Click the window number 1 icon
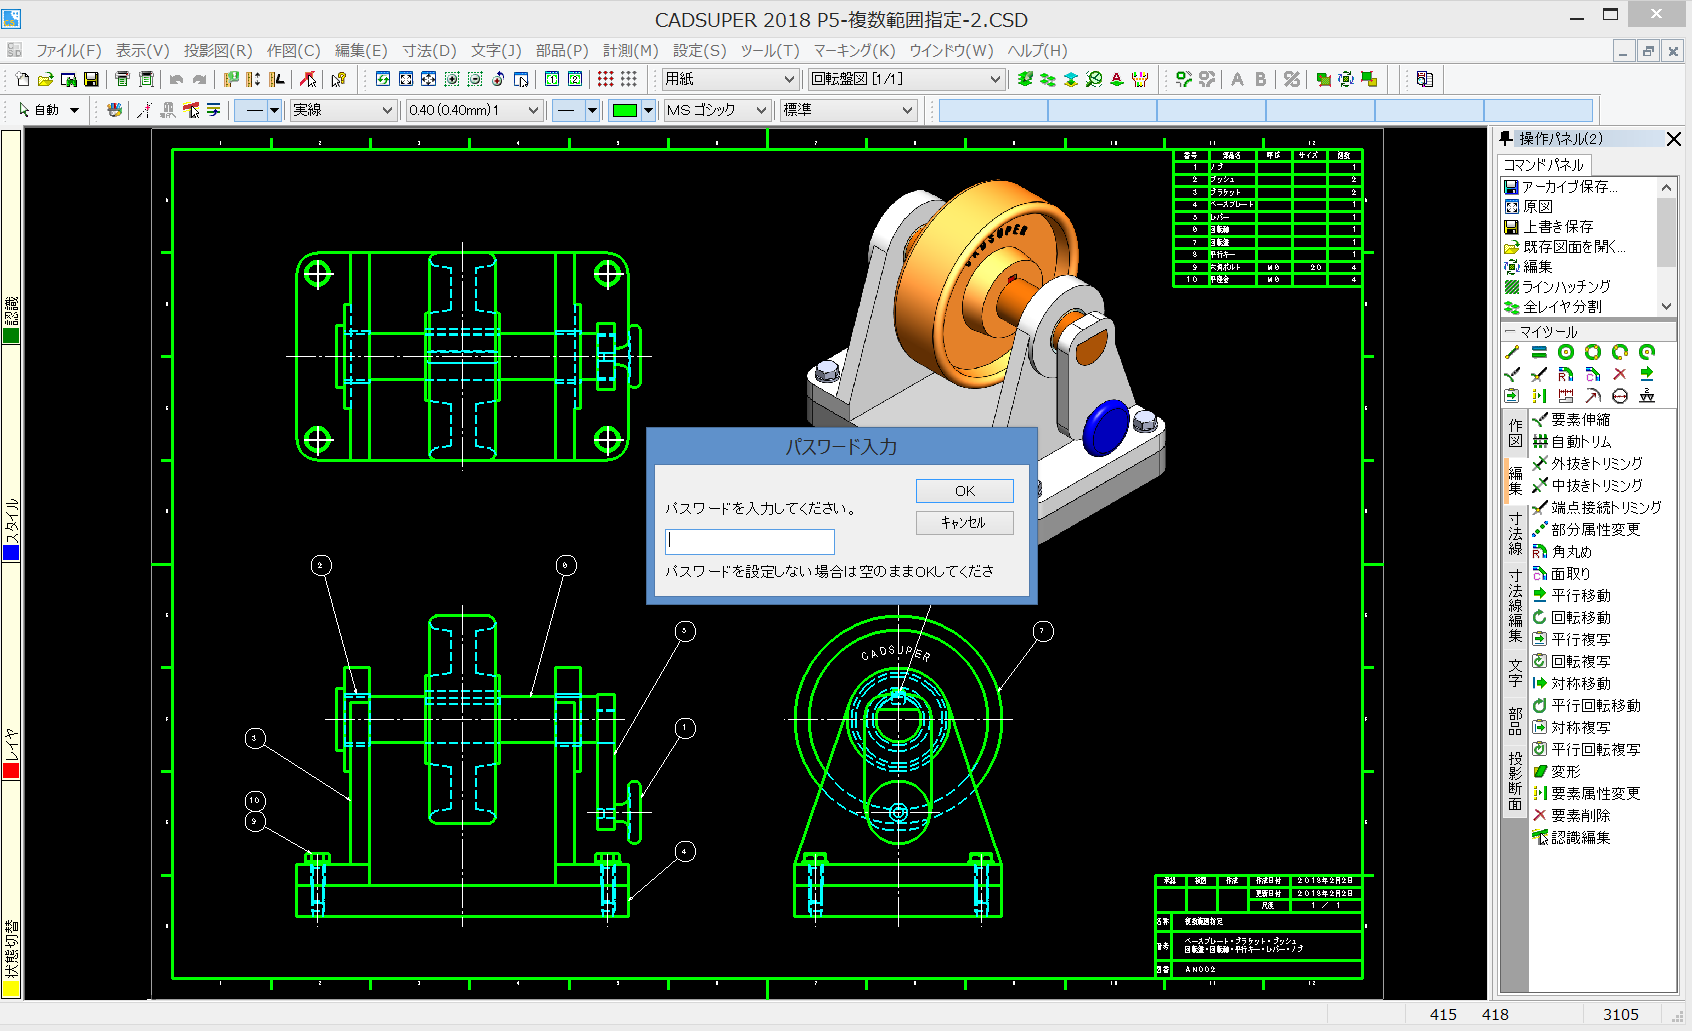This screenshot has width=1692, height=1031. tap(552, 79)
